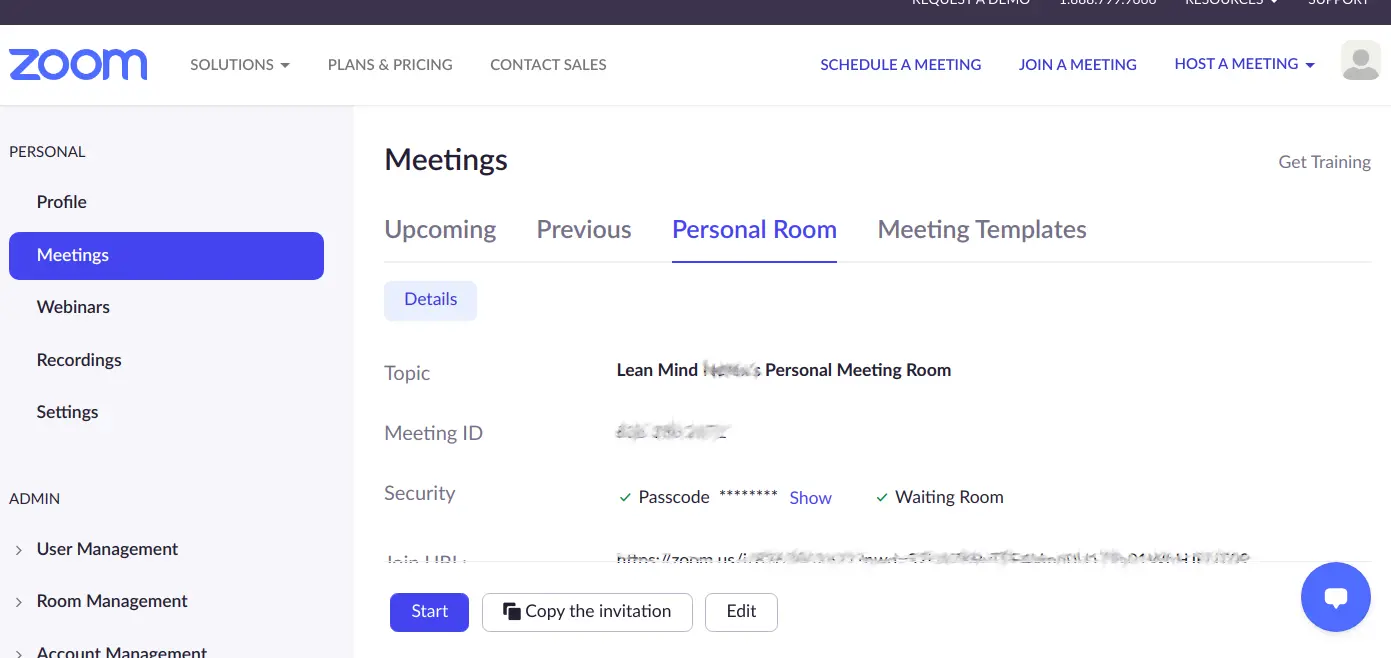The image size is (1391, 658).
Task: Switch to the Upcoming tab
Action: (440, 230)
